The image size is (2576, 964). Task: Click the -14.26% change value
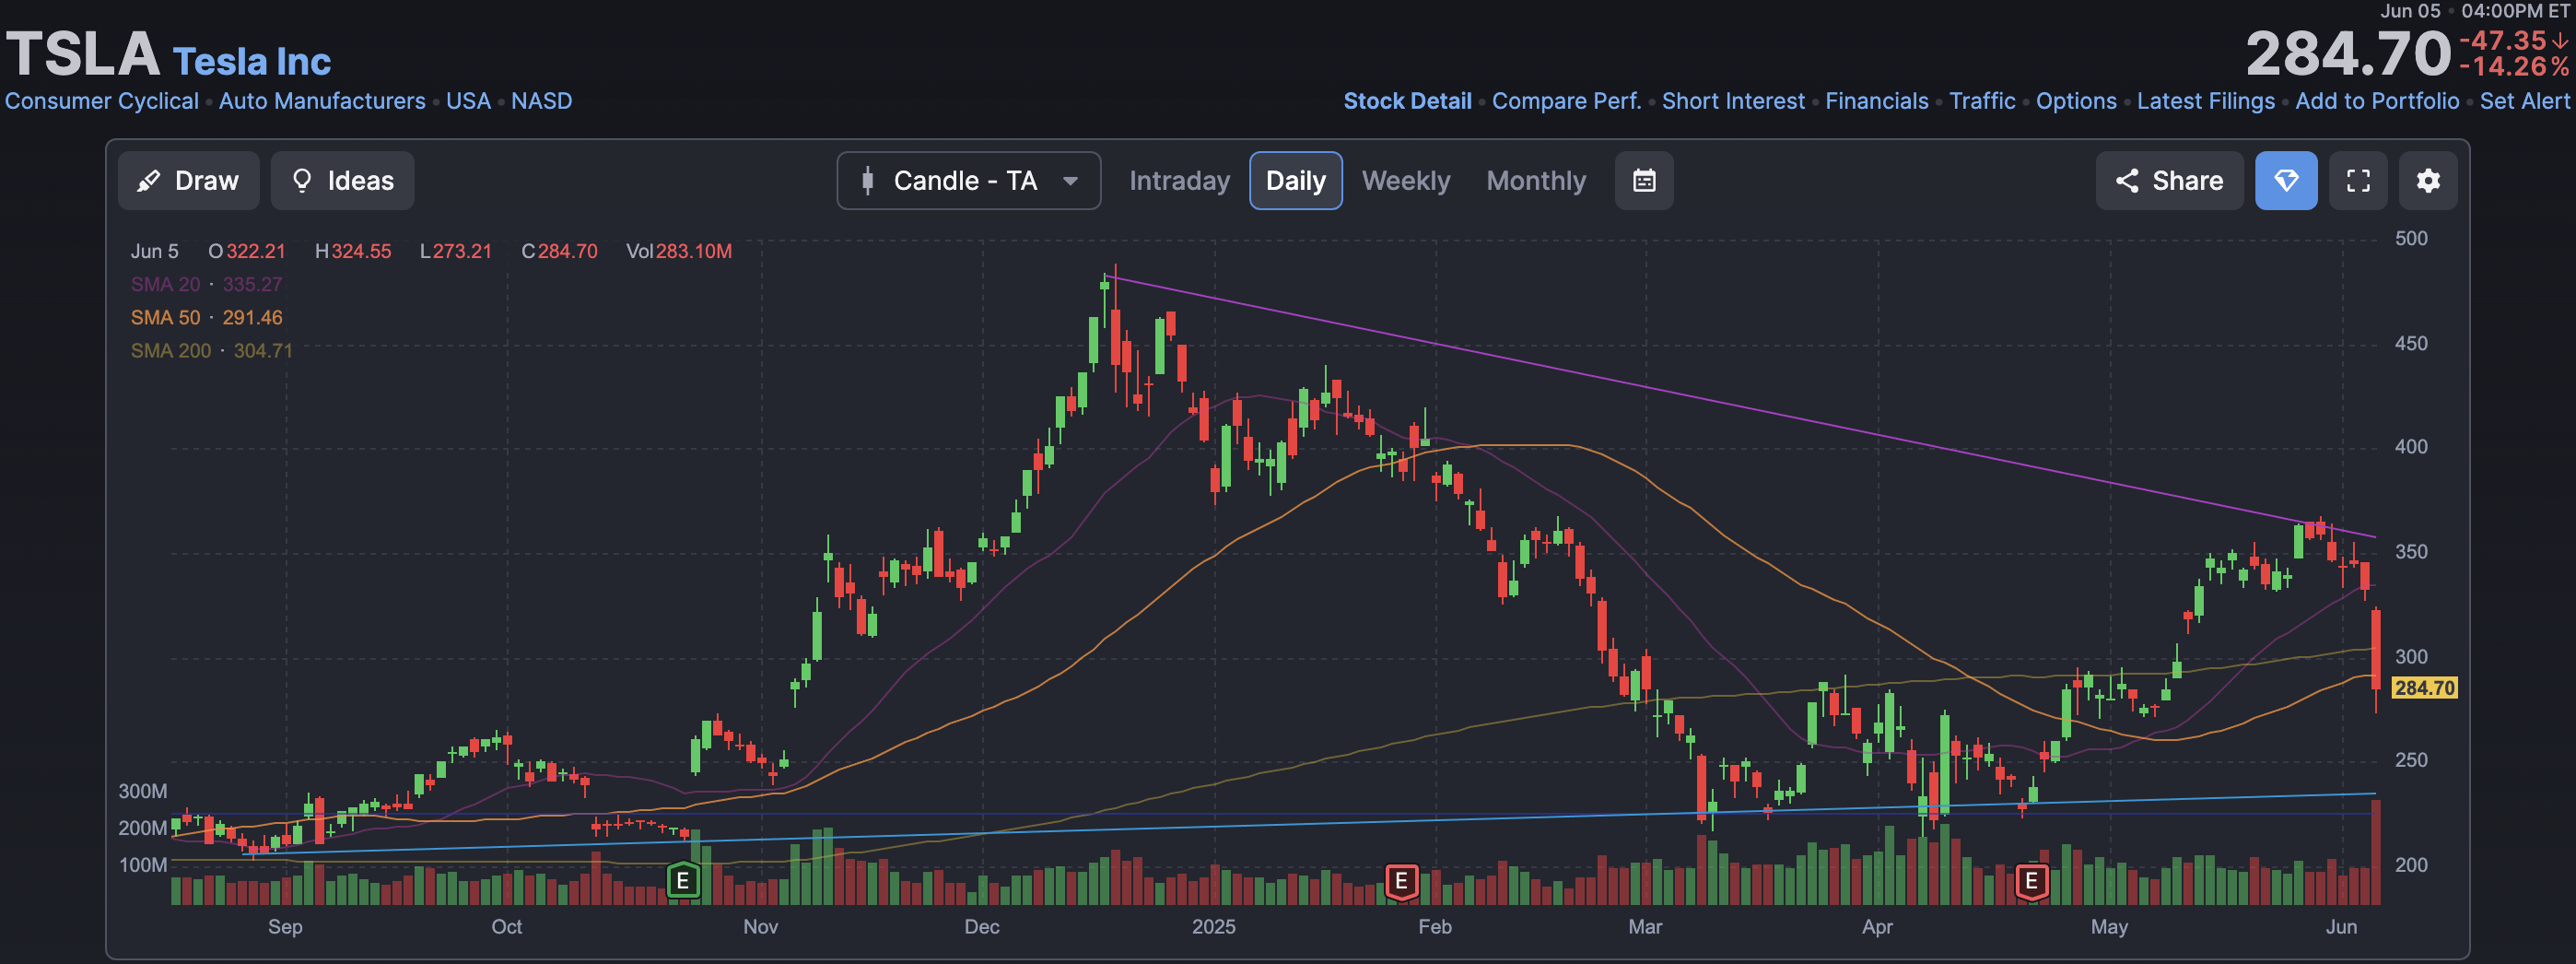pyautogui.click(x=2514, y=67)
